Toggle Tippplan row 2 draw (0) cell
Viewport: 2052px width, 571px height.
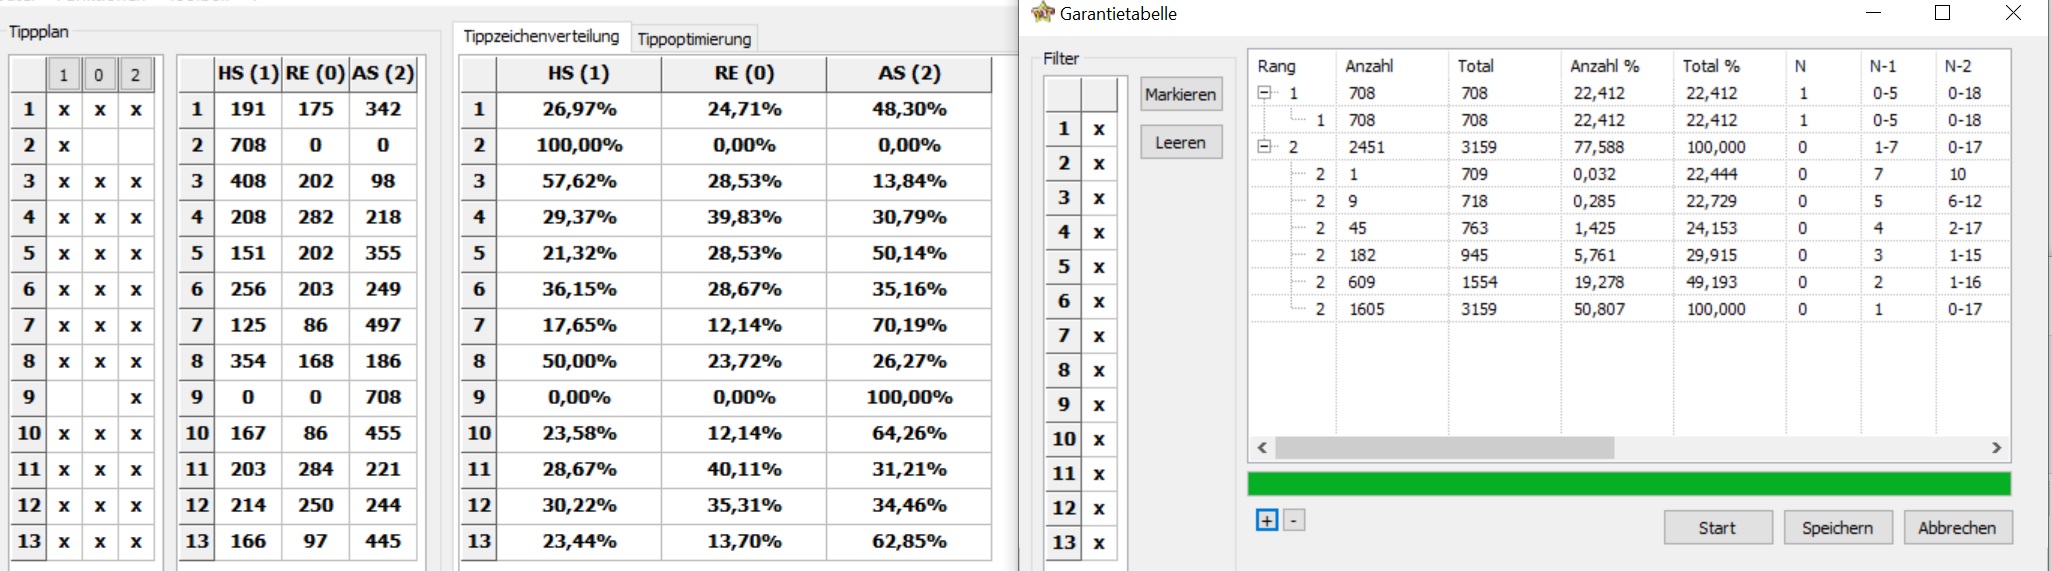(x=99, y=145)
